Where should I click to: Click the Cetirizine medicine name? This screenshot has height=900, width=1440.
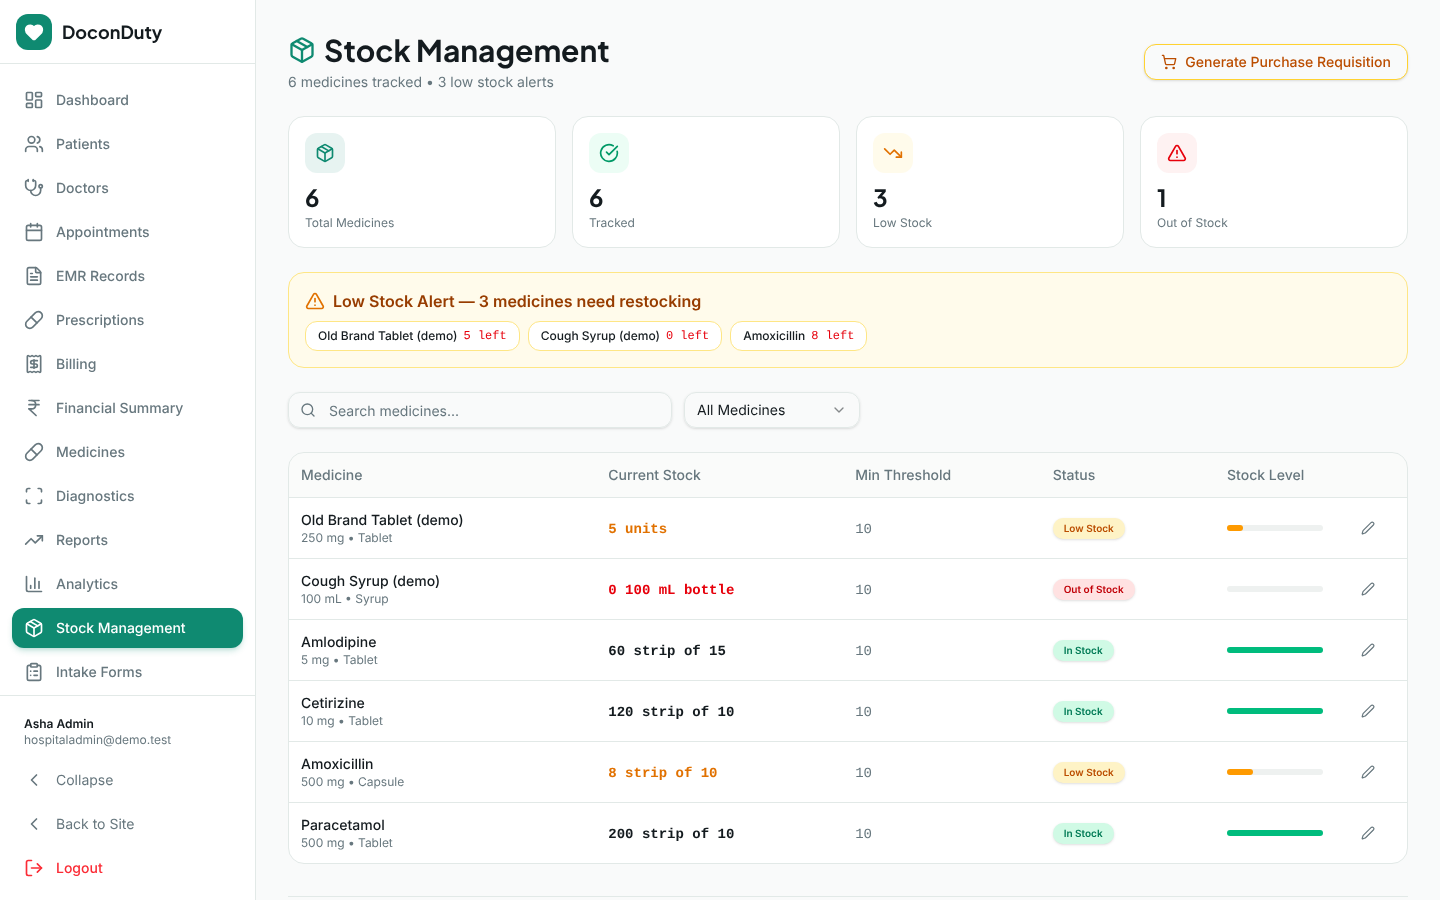point(333,703)
